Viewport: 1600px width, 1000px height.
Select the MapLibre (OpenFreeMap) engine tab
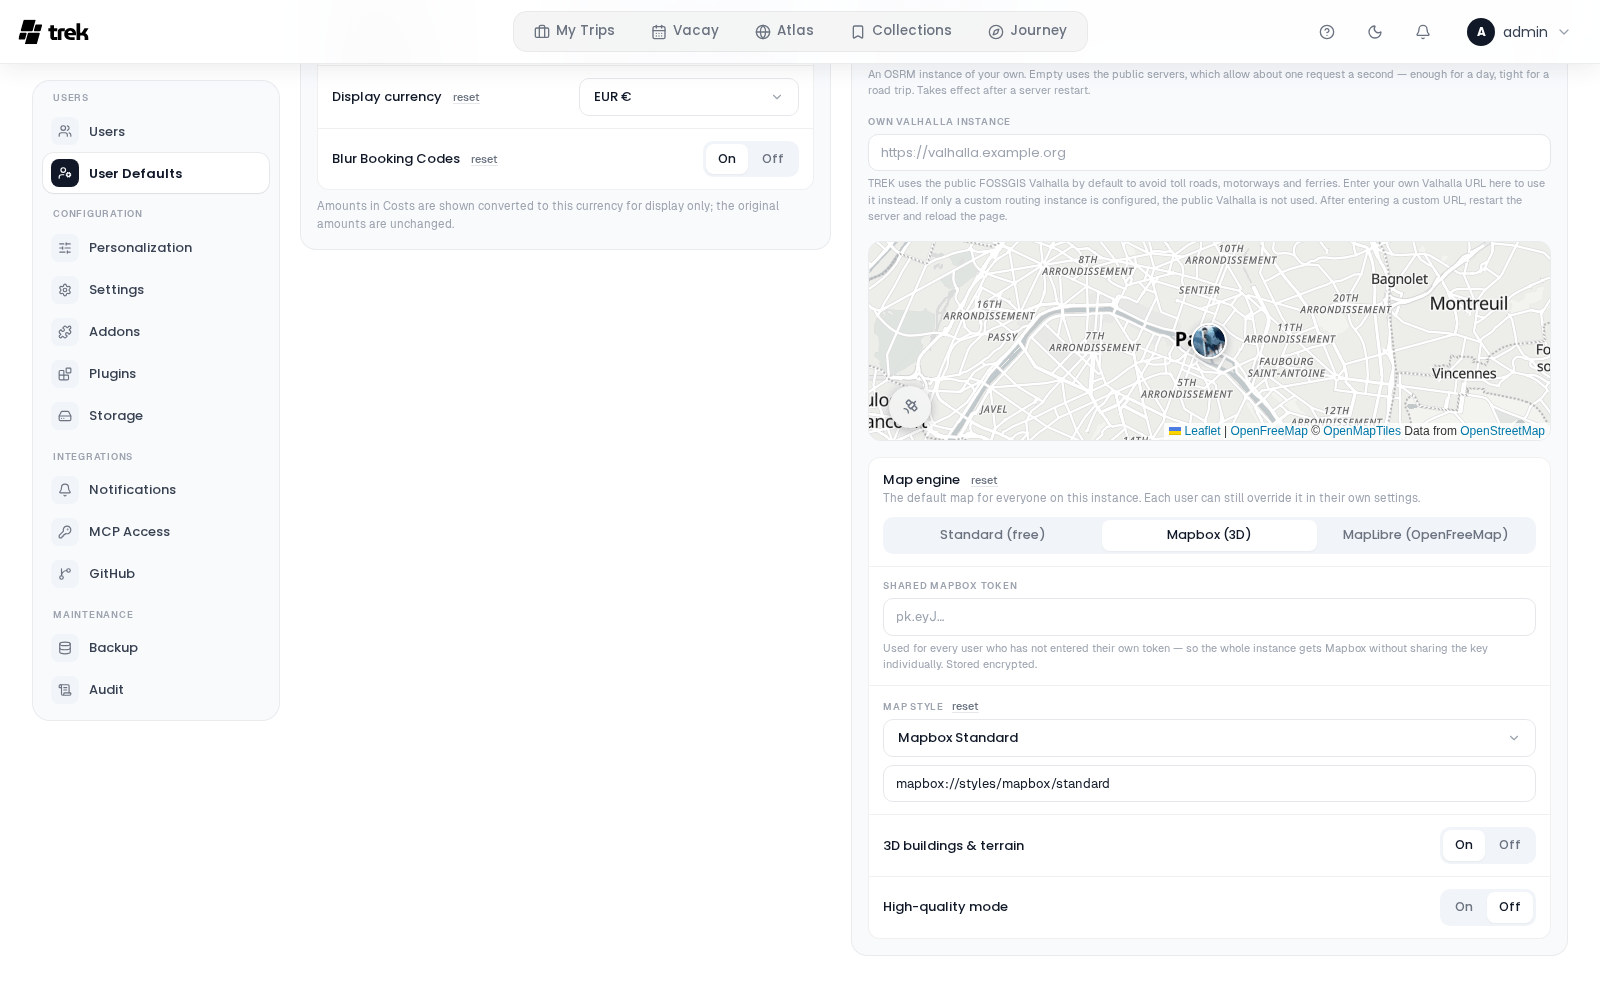1425,535
